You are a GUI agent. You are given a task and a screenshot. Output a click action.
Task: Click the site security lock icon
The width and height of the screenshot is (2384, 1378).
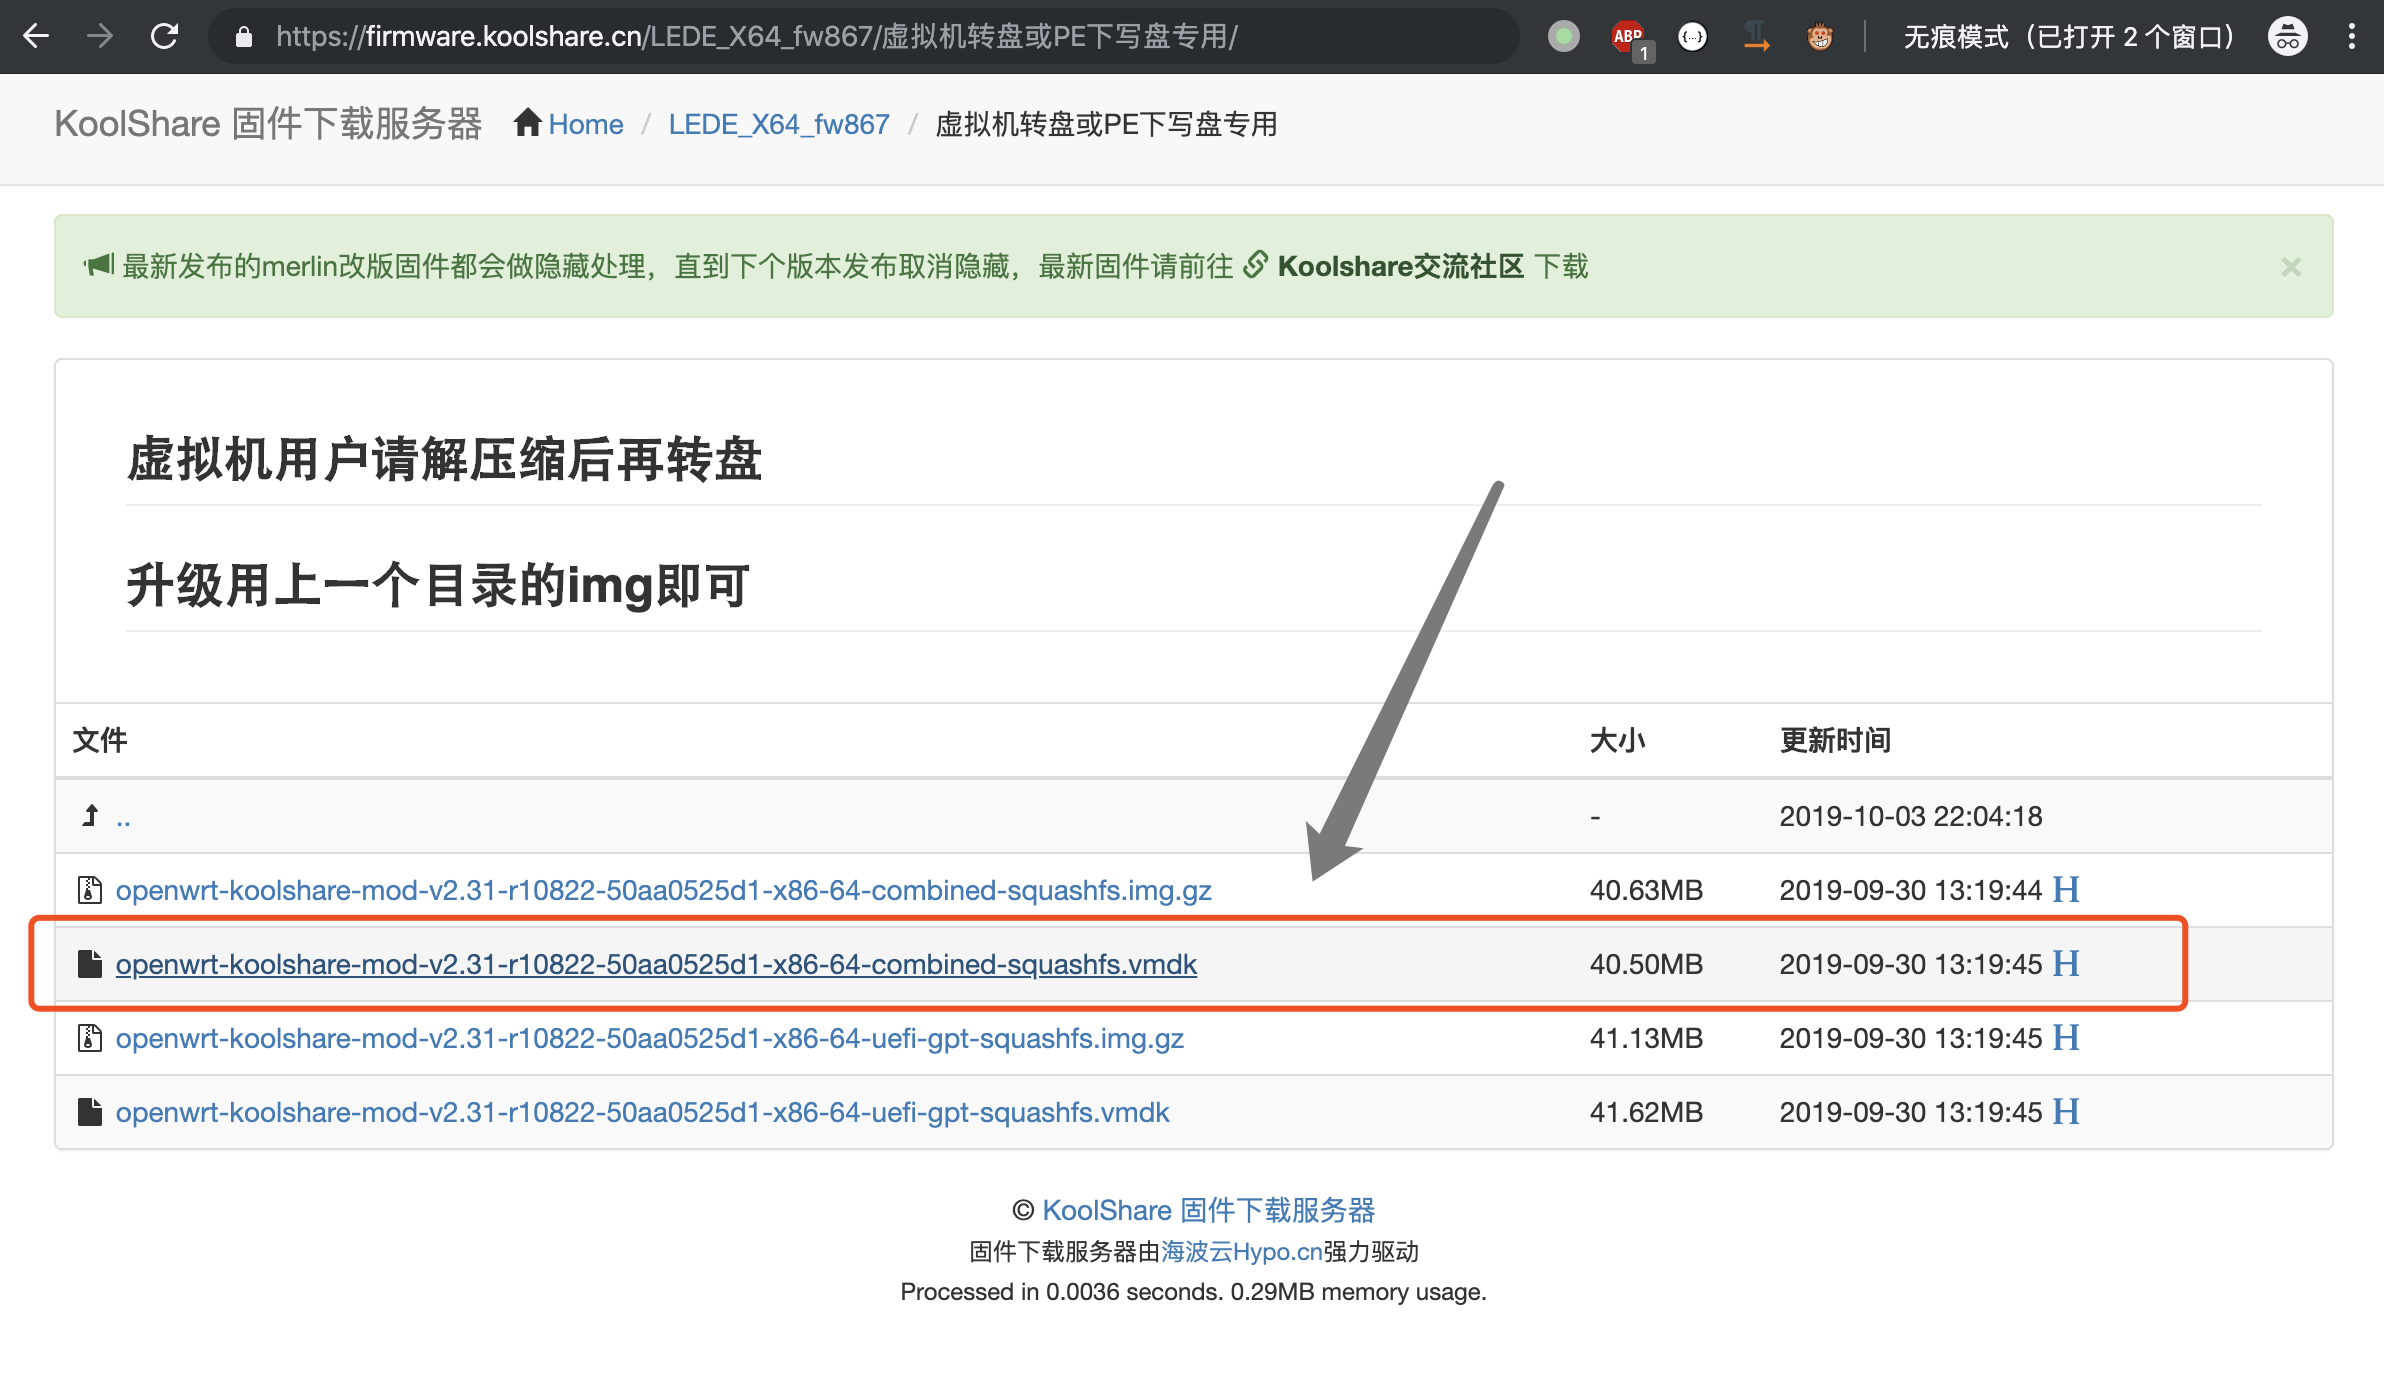click(x=243, y=36)
